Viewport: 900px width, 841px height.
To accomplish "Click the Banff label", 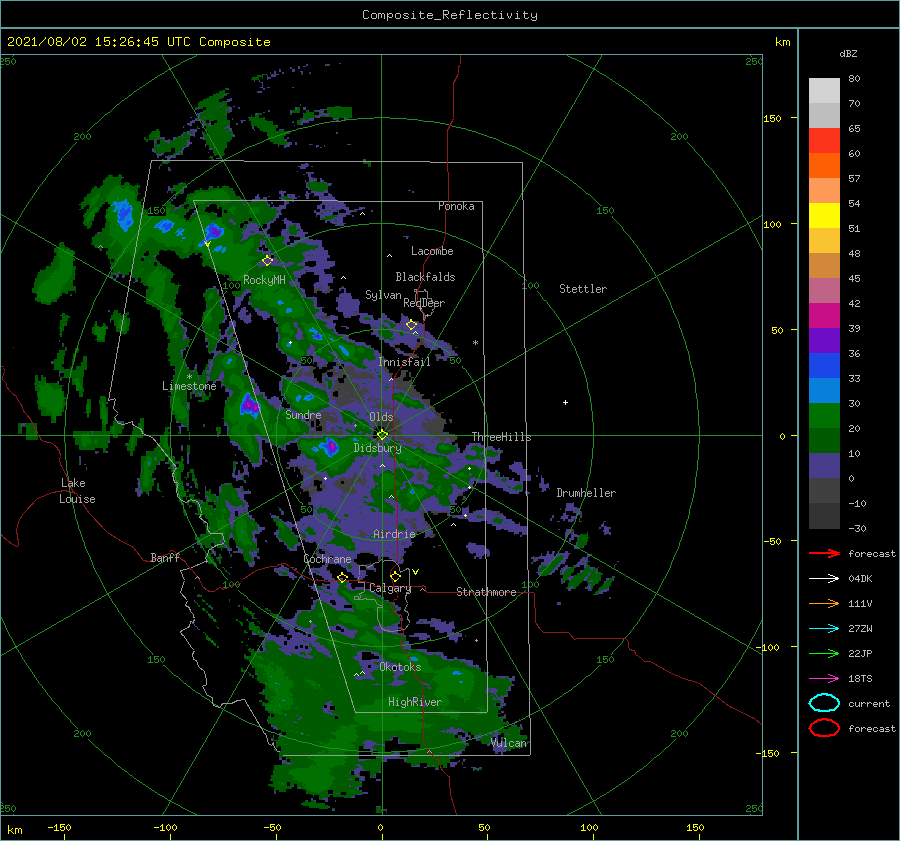I will click(165, 557).
